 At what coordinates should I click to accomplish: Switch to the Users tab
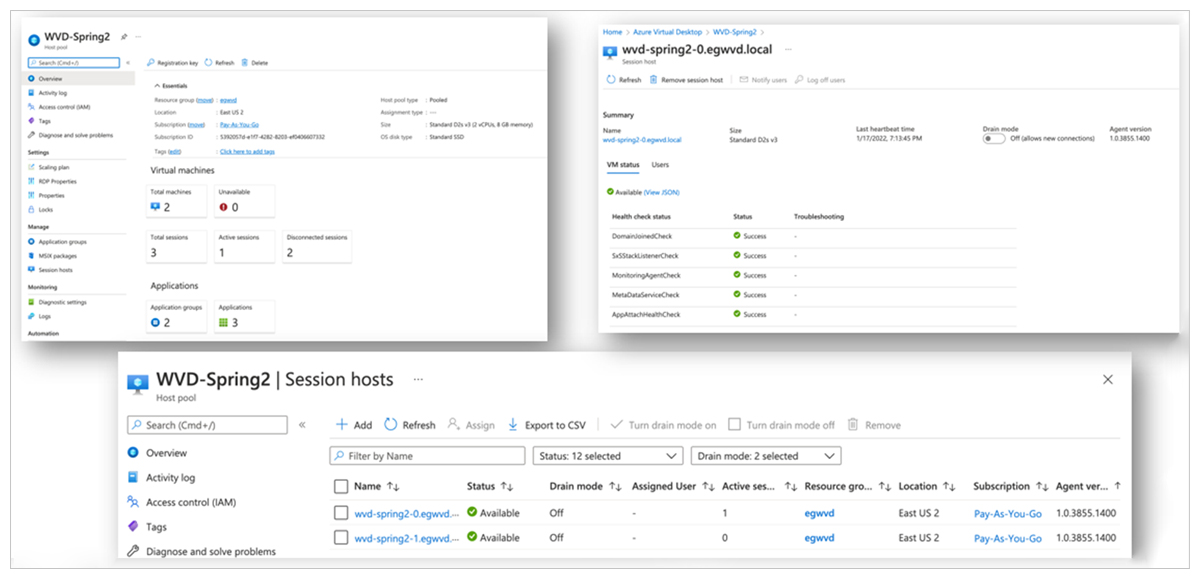point(661,165)
